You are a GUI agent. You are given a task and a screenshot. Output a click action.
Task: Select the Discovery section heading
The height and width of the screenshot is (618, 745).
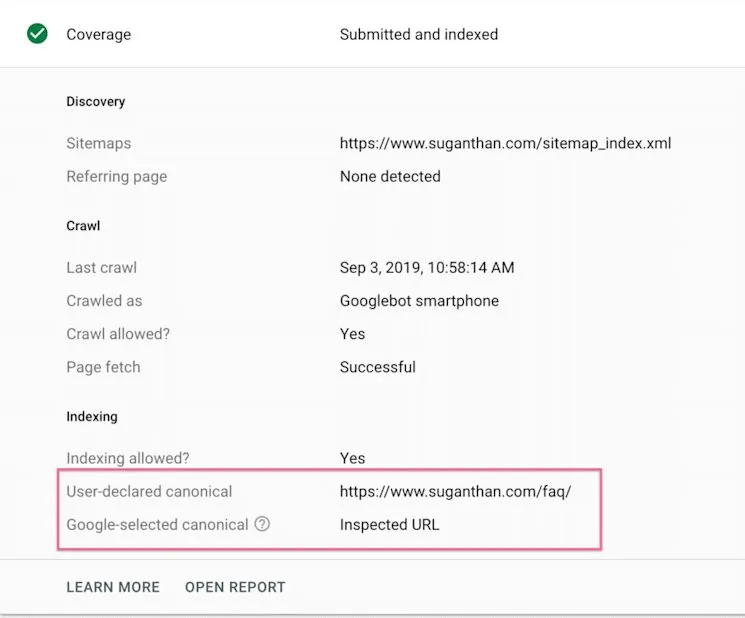click(96, 102)
